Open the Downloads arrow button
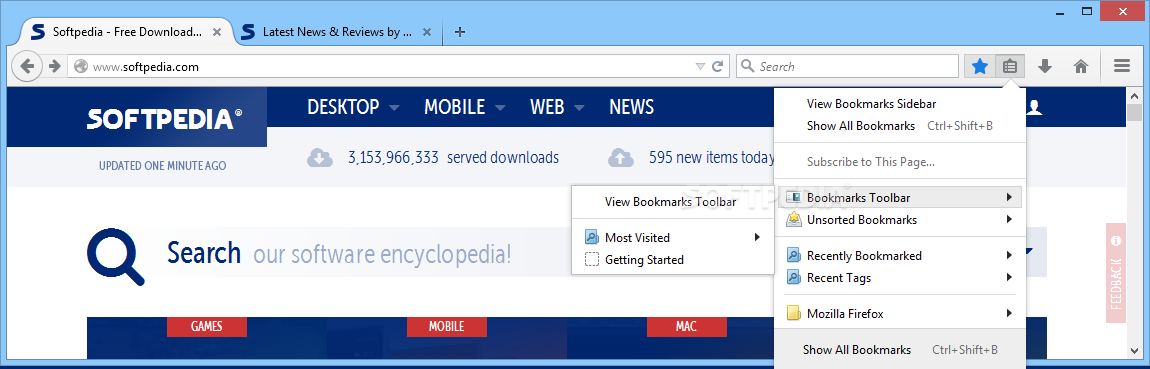1150x369 pixels. click(1045, 66)
